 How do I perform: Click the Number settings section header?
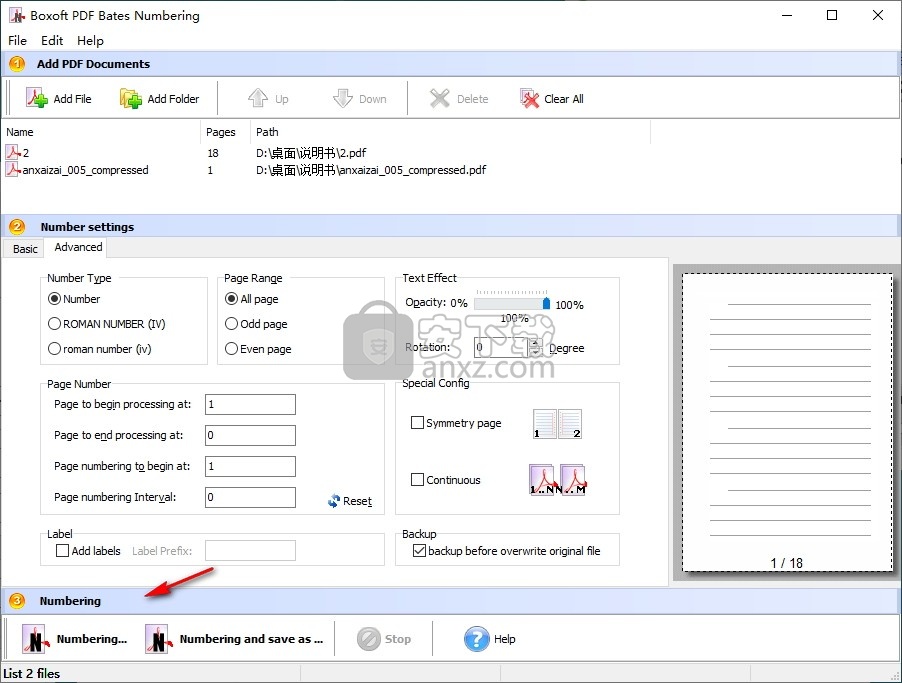(x=451, y=226)
